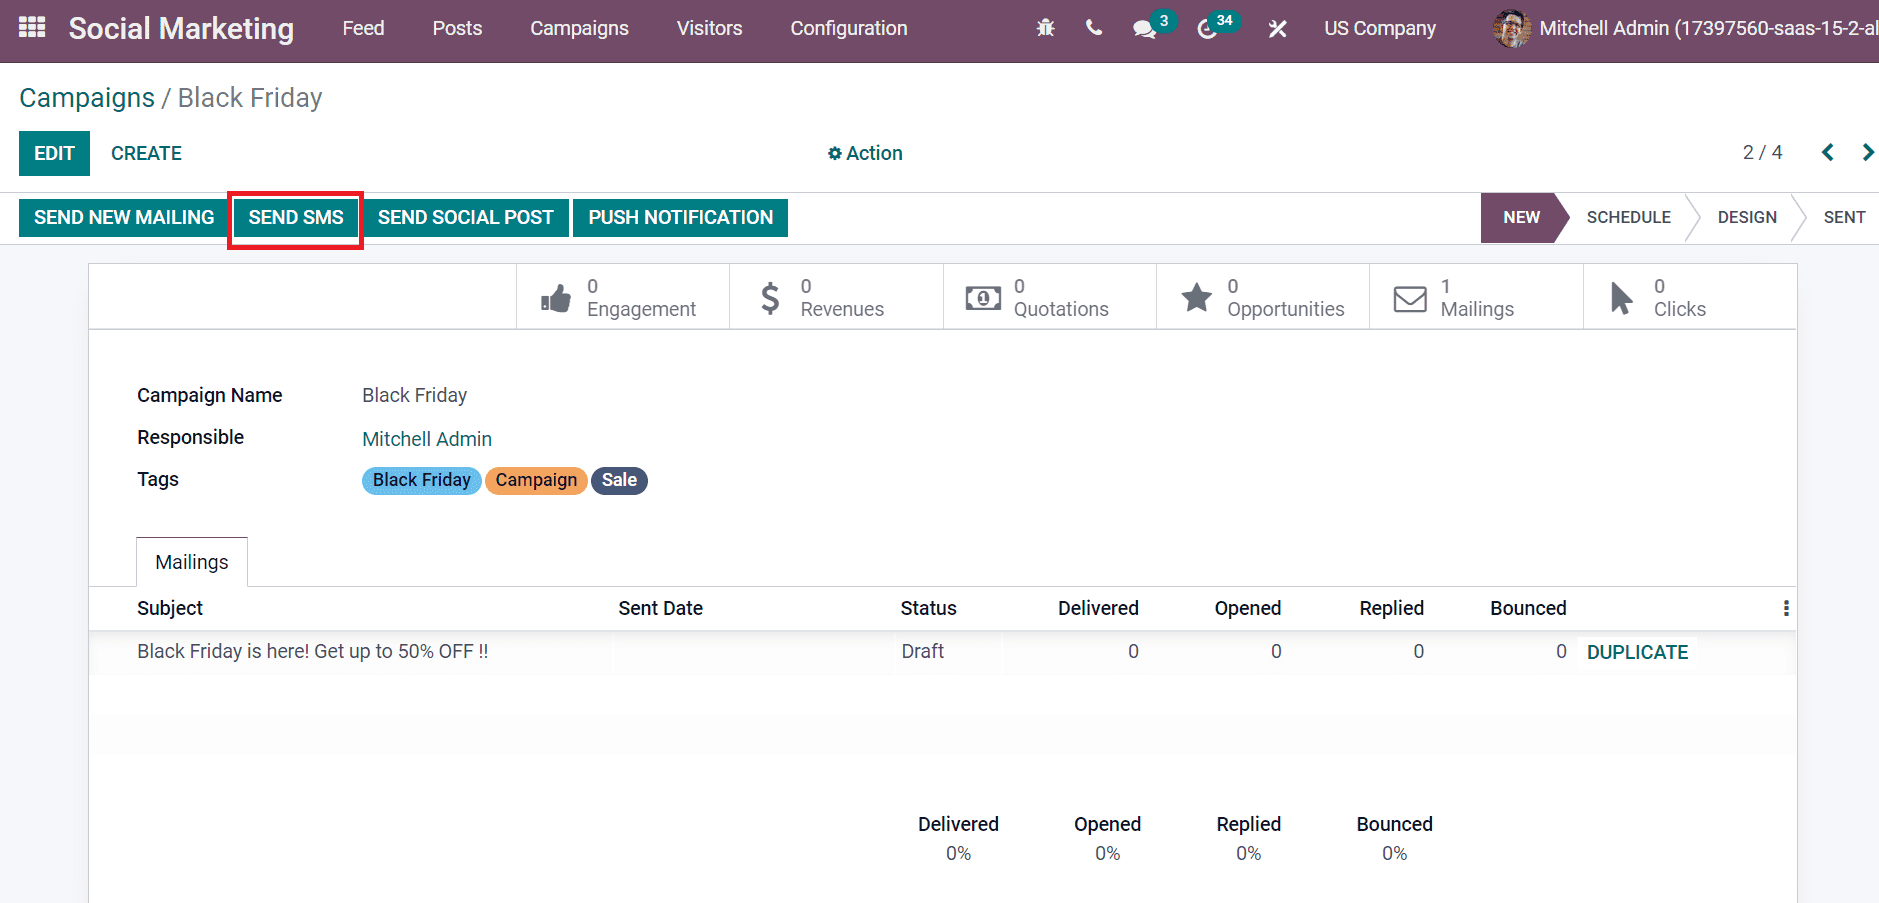Click the Opportunities star icon
Image resolution: width=1879 pixels, height=903 pixels.
(x=1196, y=297)
